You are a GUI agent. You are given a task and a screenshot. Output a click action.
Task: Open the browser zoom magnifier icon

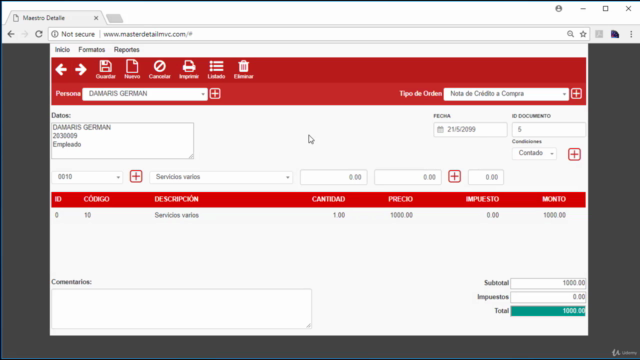[x=570, y=34]
